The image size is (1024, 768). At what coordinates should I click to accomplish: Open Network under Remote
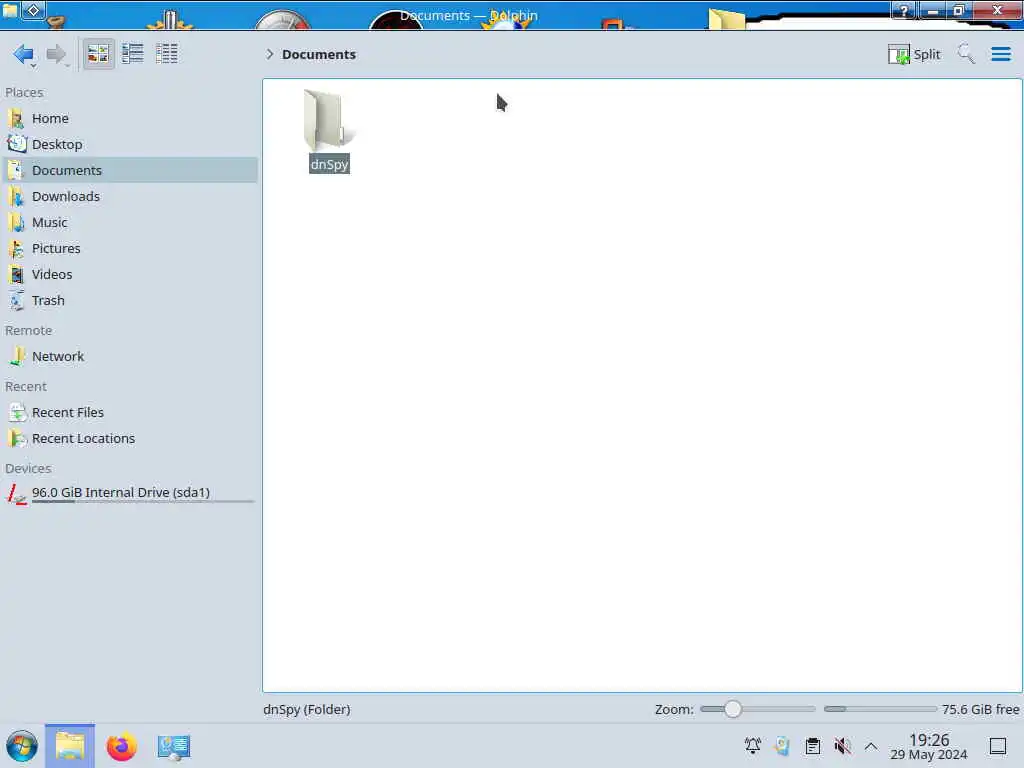click(x=130, y=357)
